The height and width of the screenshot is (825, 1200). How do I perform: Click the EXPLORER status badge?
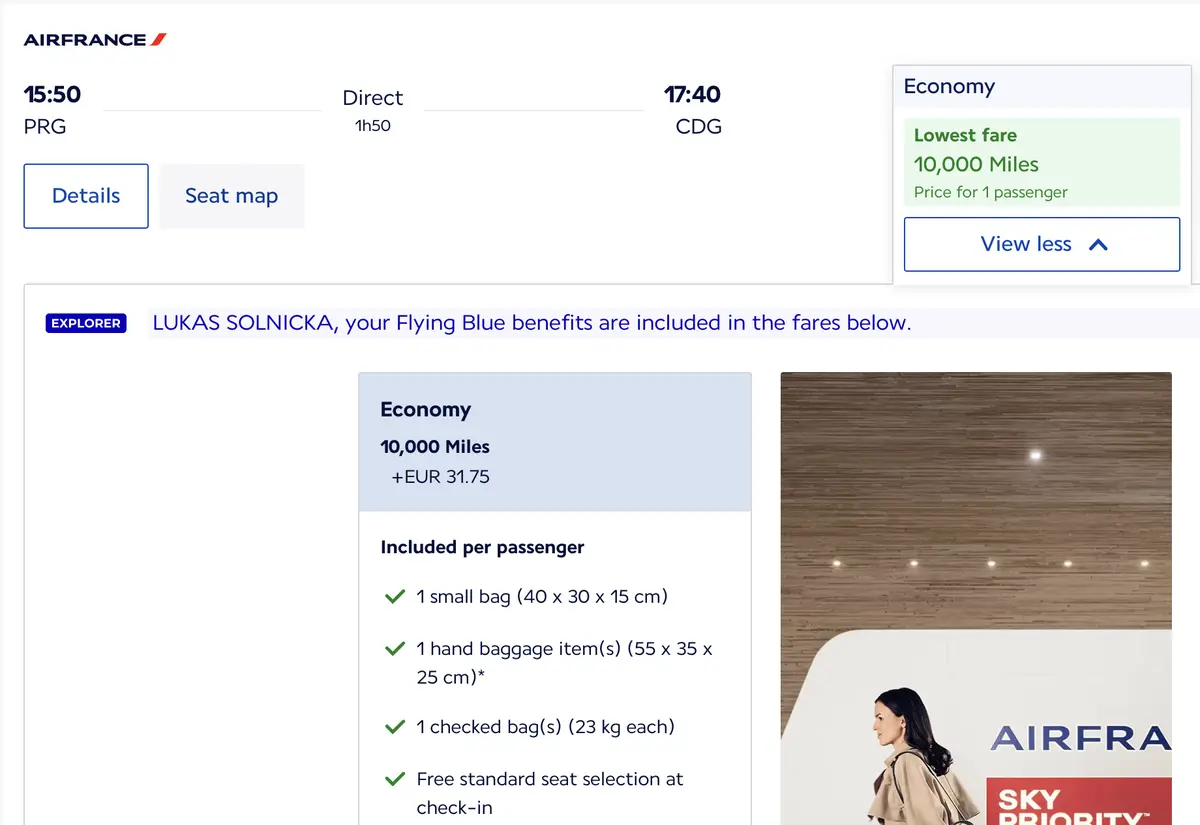(x=86, y=323)
